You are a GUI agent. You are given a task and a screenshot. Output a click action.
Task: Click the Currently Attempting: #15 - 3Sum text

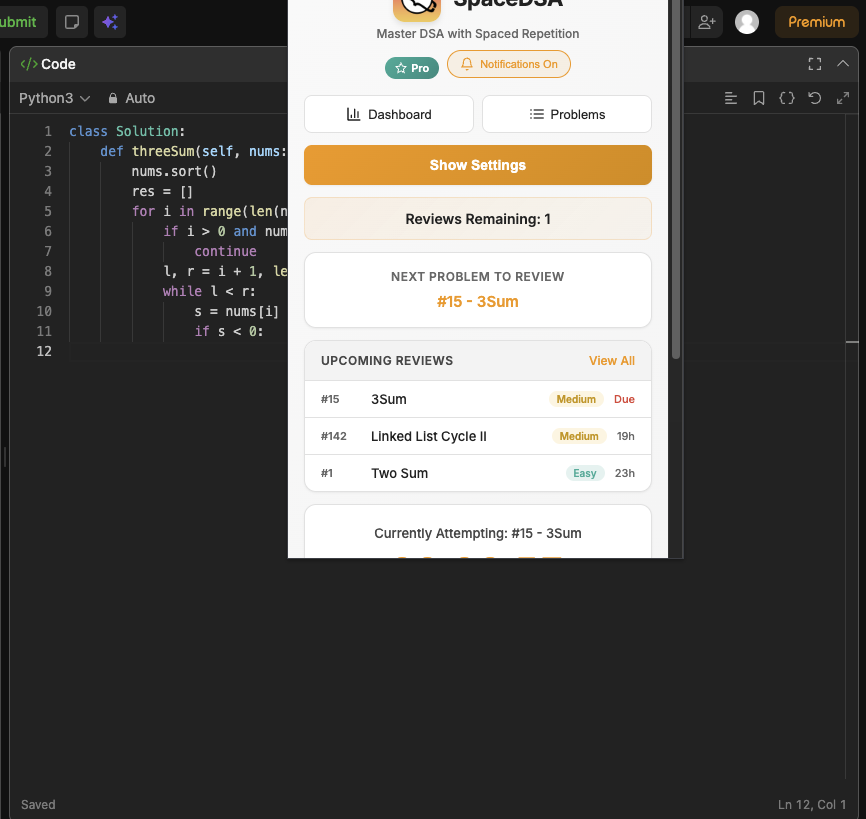click(x=478, y=533)
